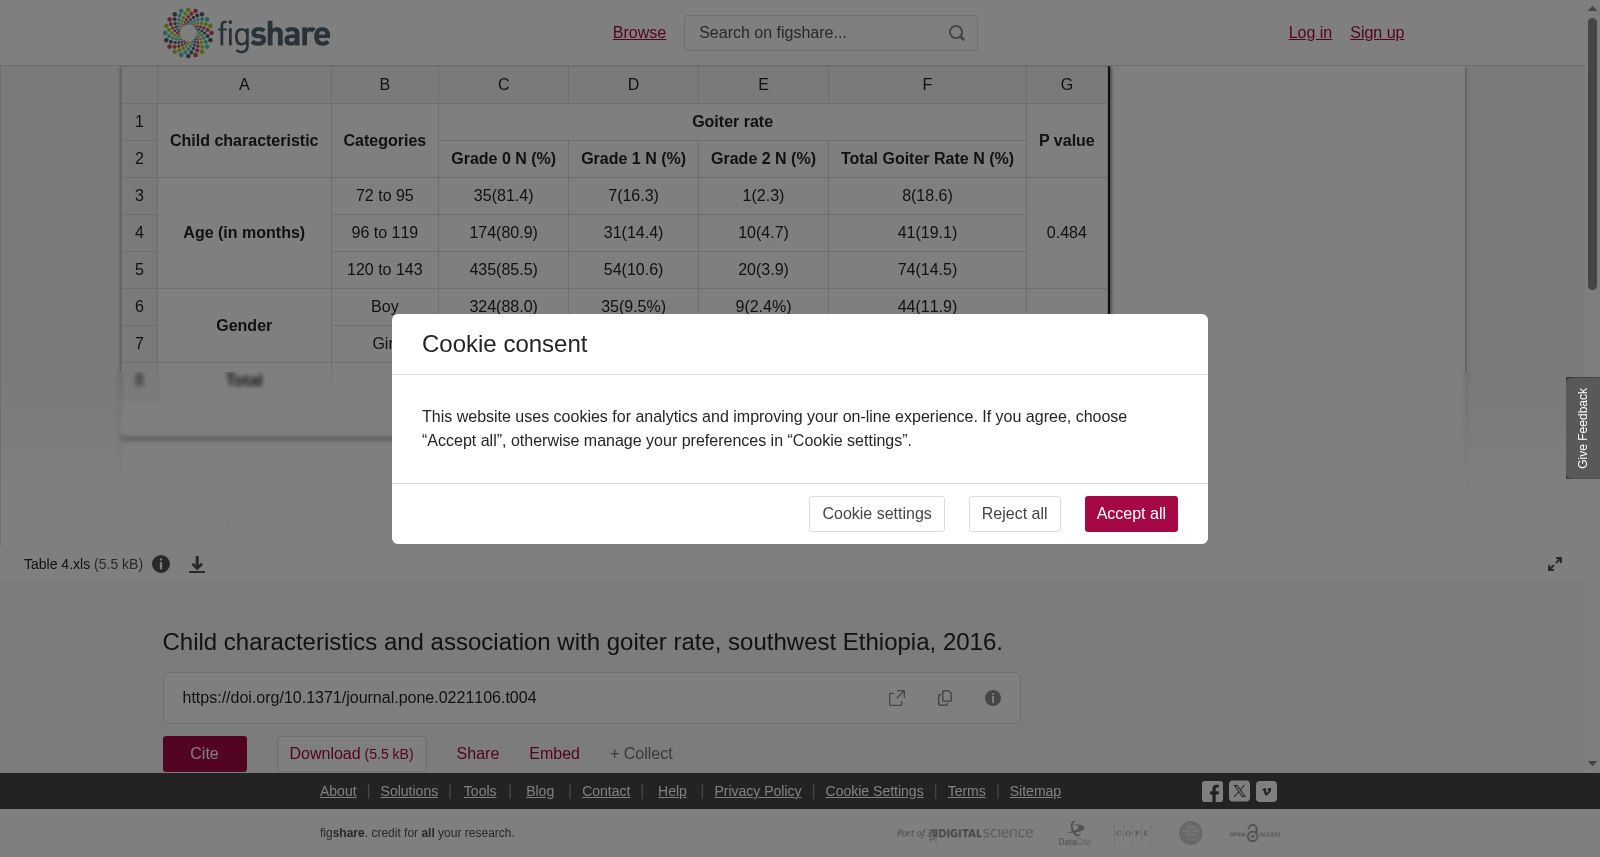Open the Solutions footer link

click(x=409, y=791)
